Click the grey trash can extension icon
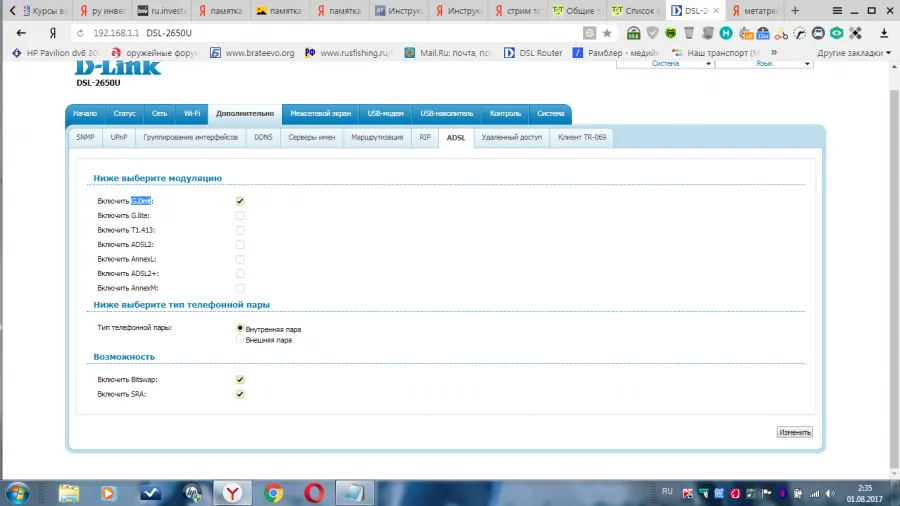This screenshot has height=506, width=900. (x=689, y=33)
